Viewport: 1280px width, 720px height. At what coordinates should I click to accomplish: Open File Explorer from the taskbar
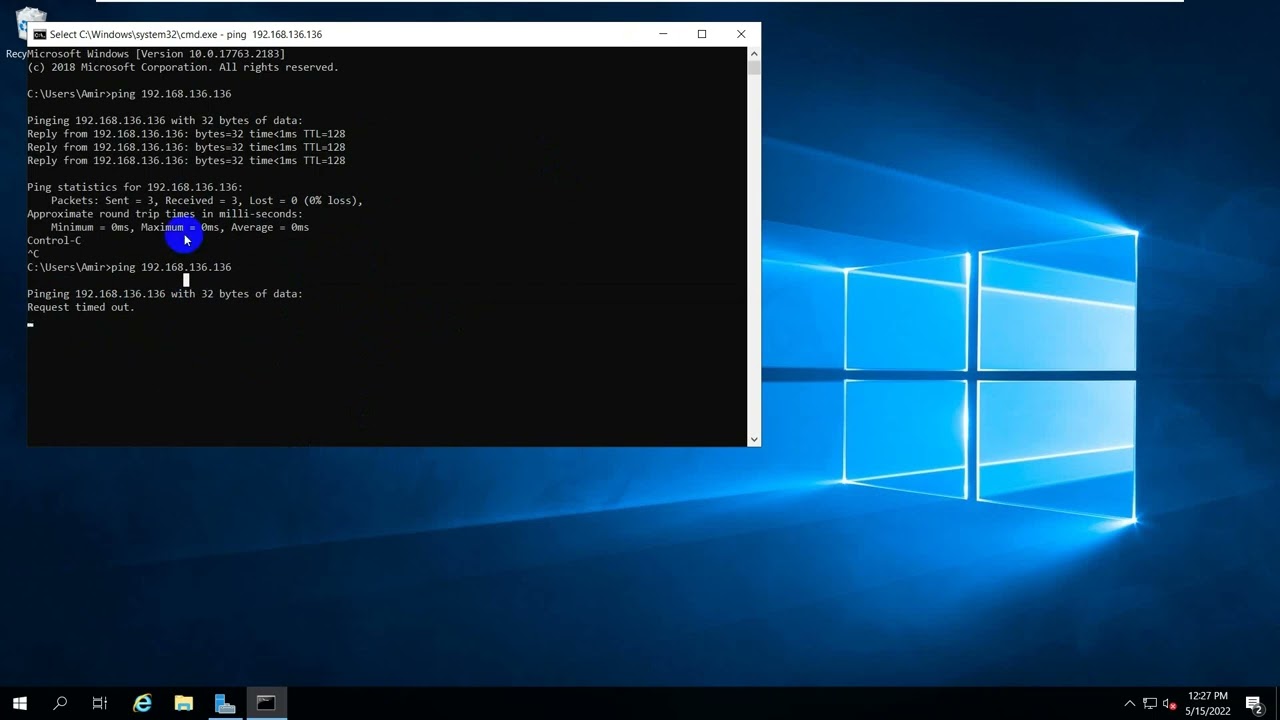(x=184, y=703)
